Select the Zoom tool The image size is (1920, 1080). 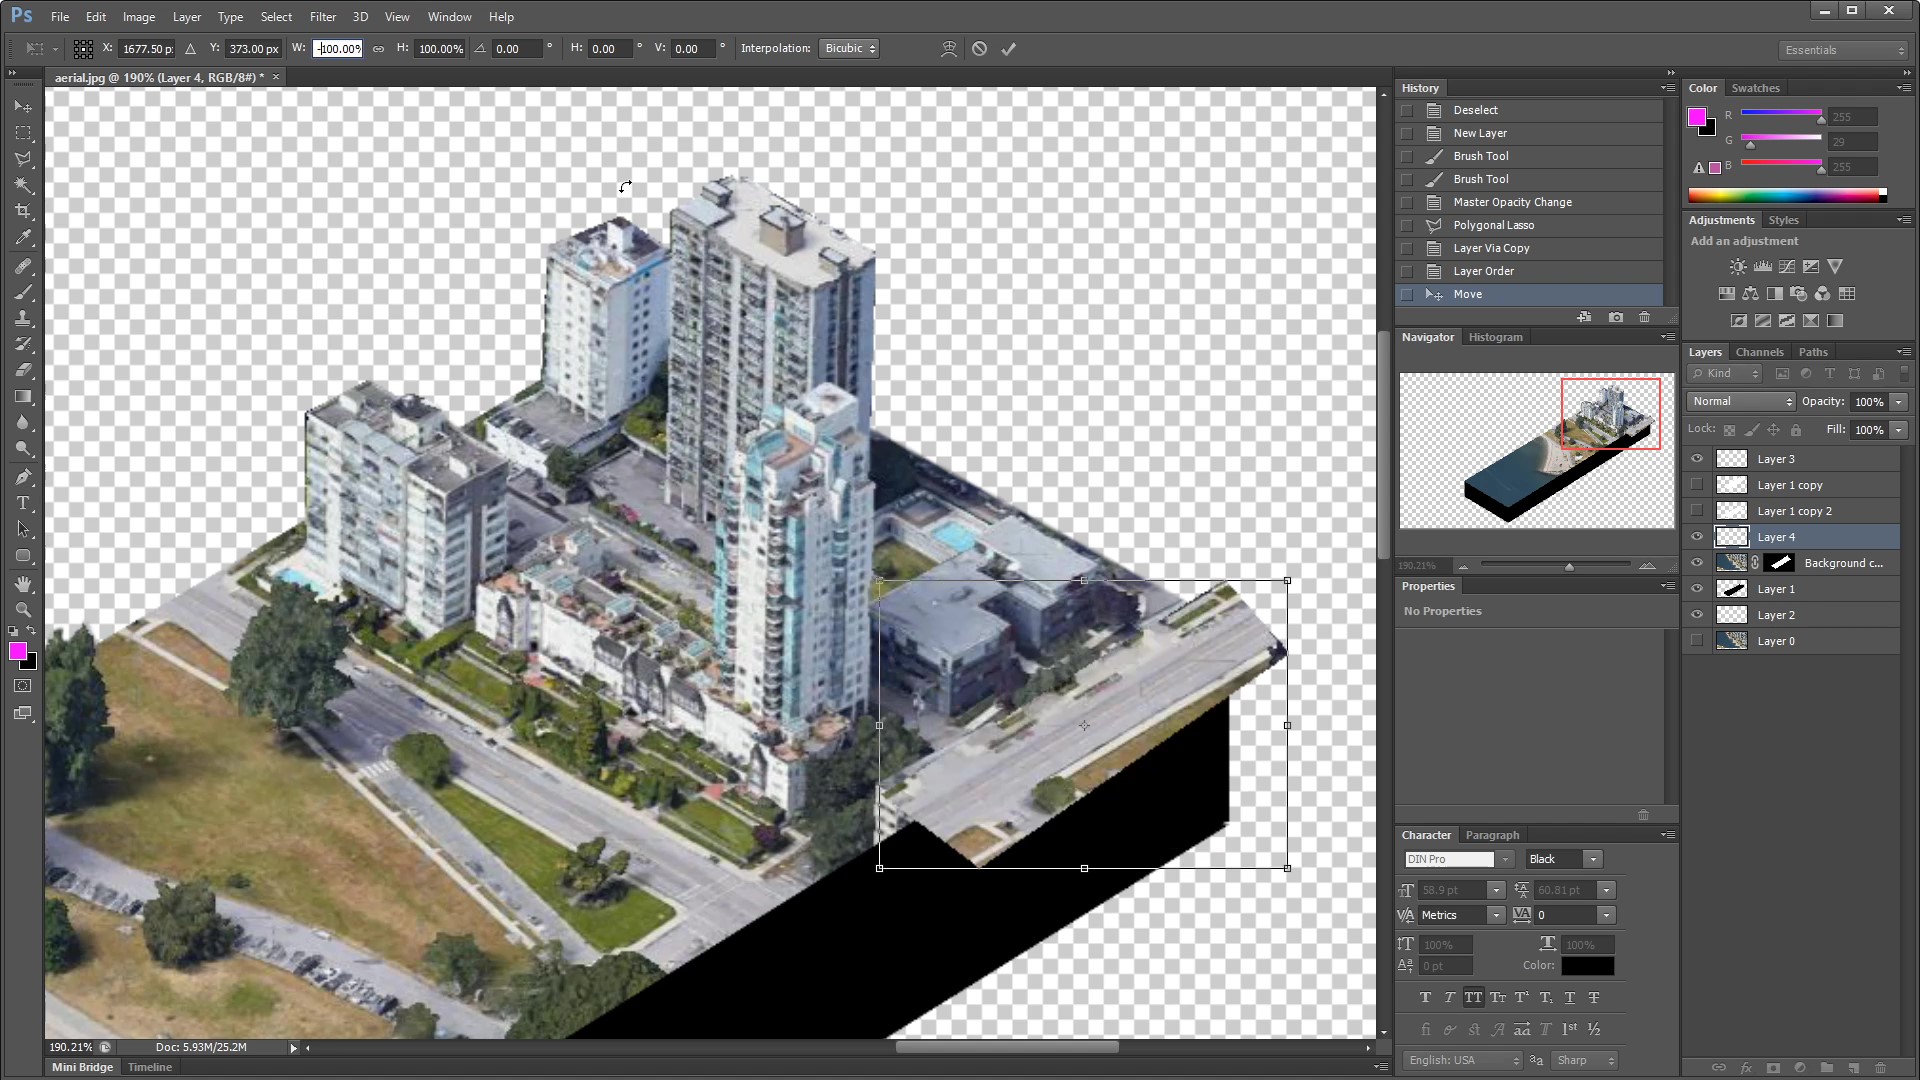(23, 610)
